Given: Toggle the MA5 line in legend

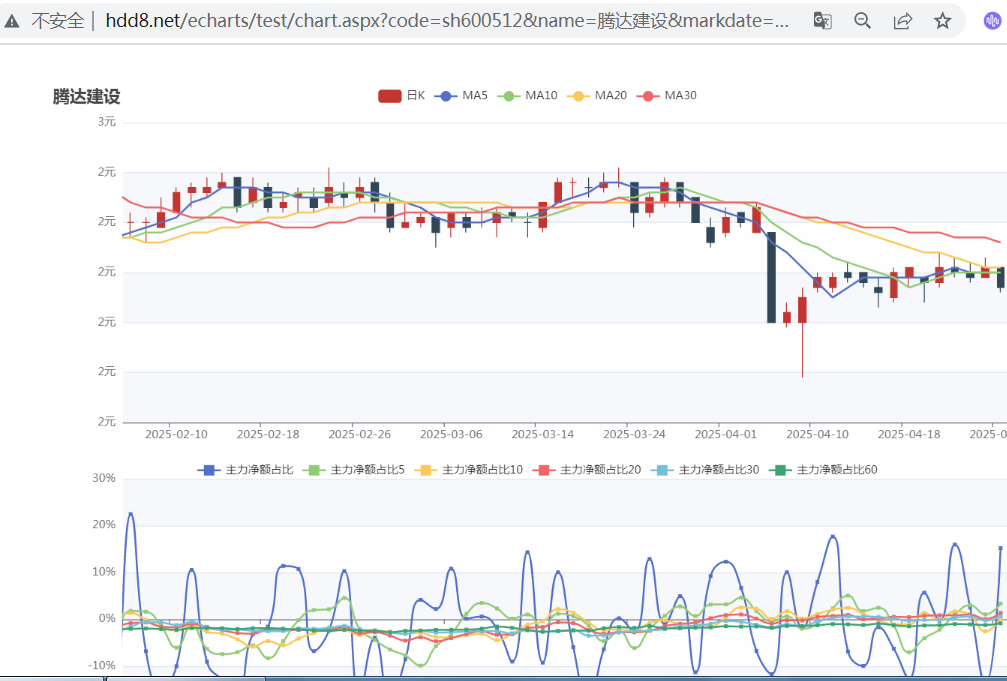Looking at the screenshot, I should coord(461,95).
